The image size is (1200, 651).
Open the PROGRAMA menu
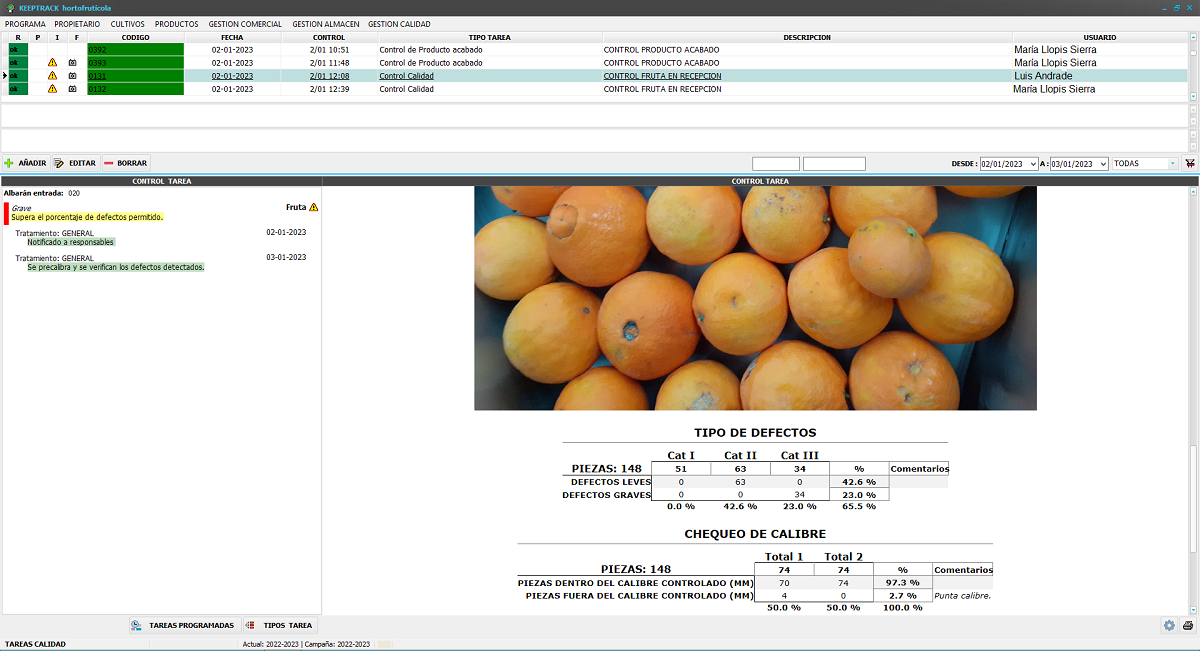click(25, 23)
